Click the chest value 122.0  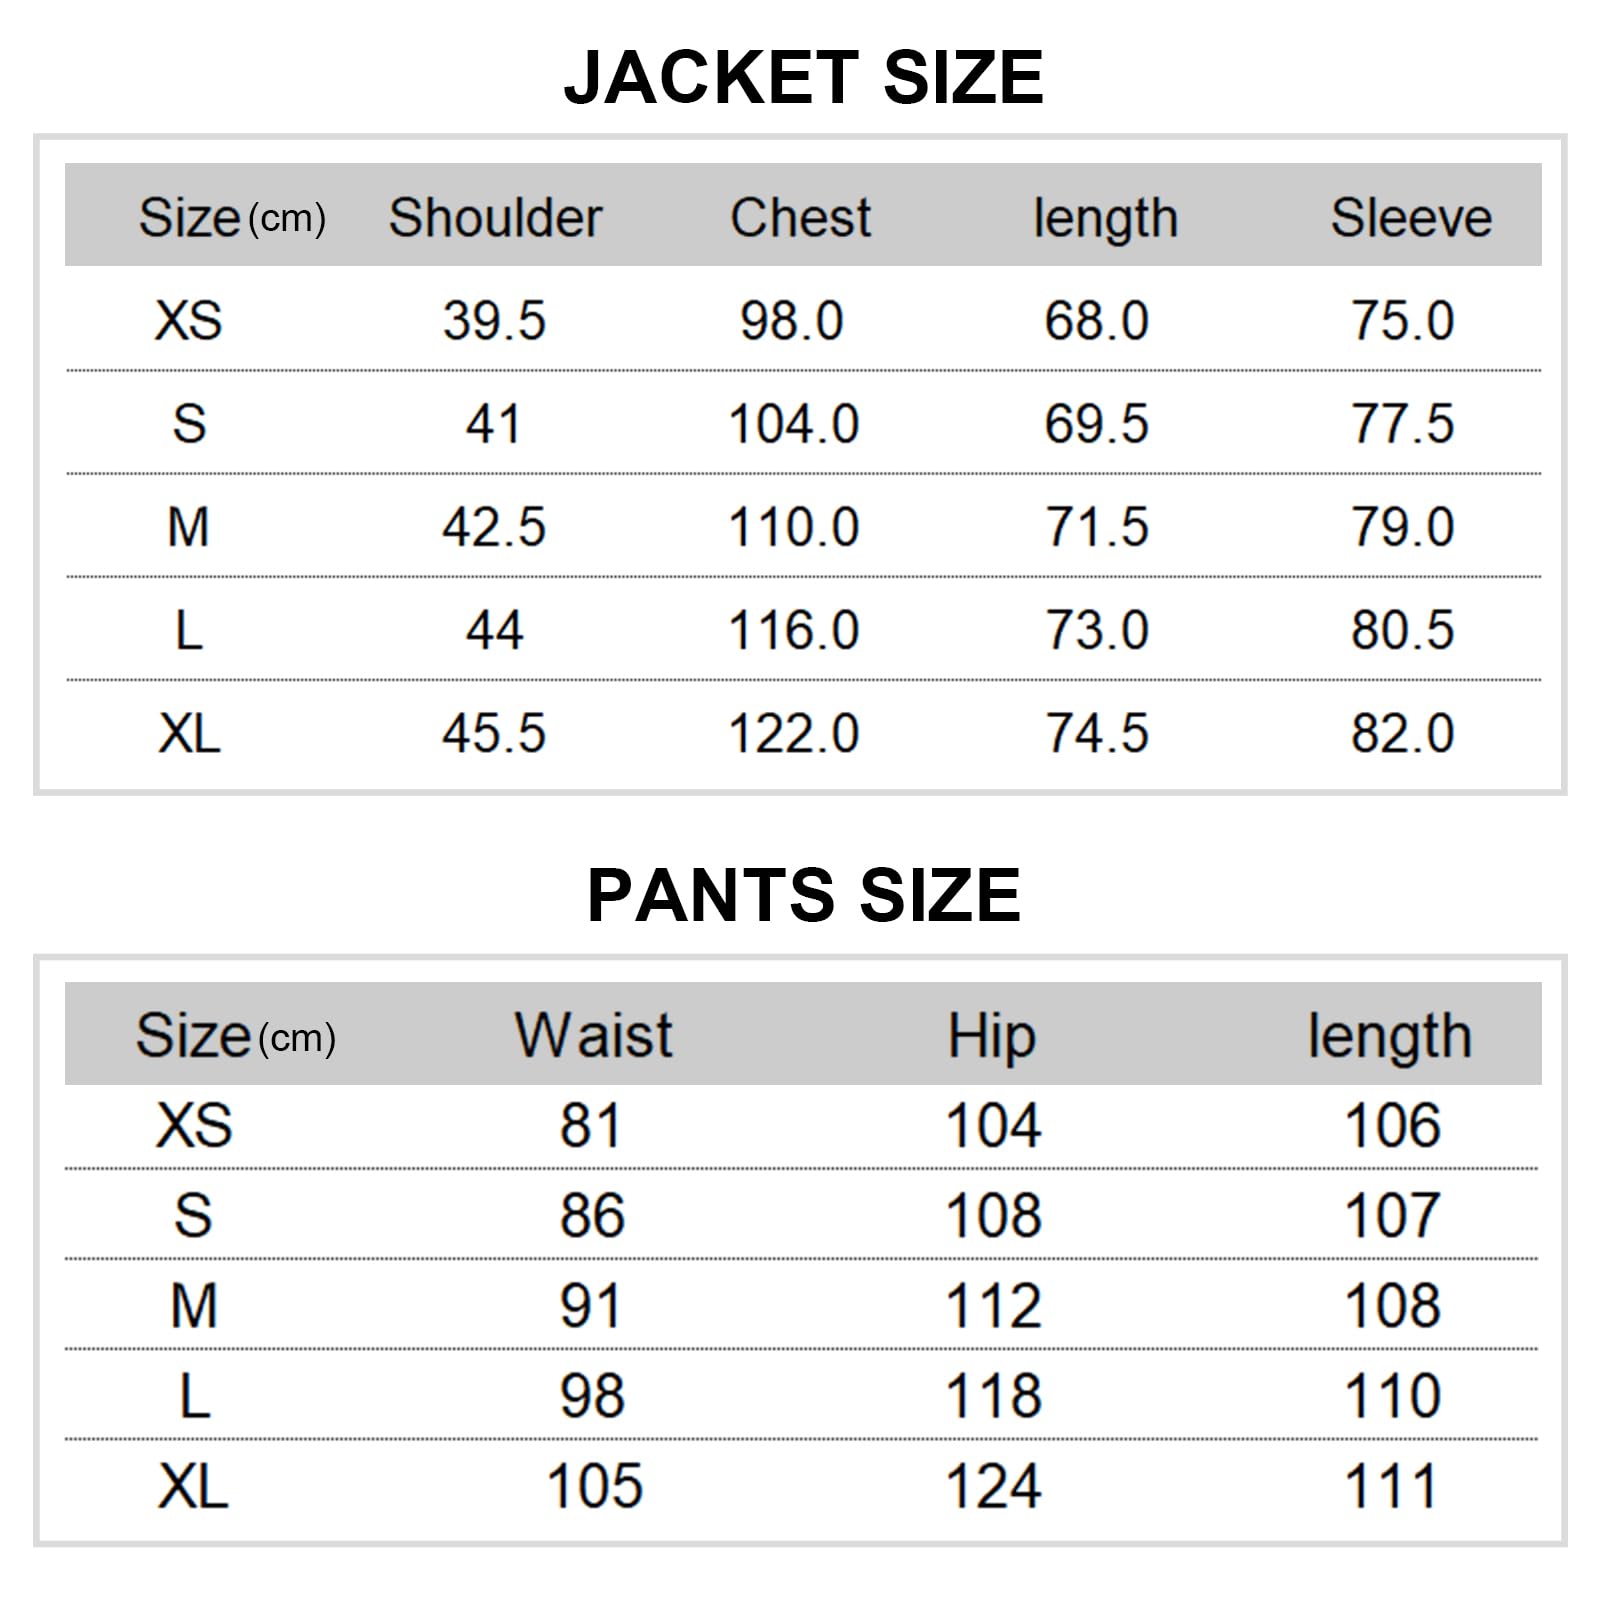(794, 734)
